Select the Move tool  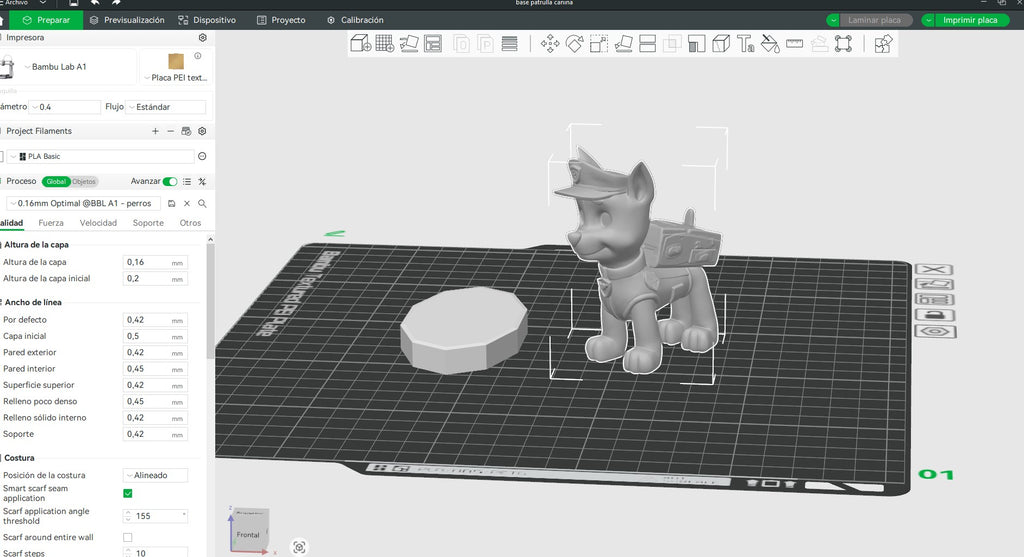(x=550, y=44)
